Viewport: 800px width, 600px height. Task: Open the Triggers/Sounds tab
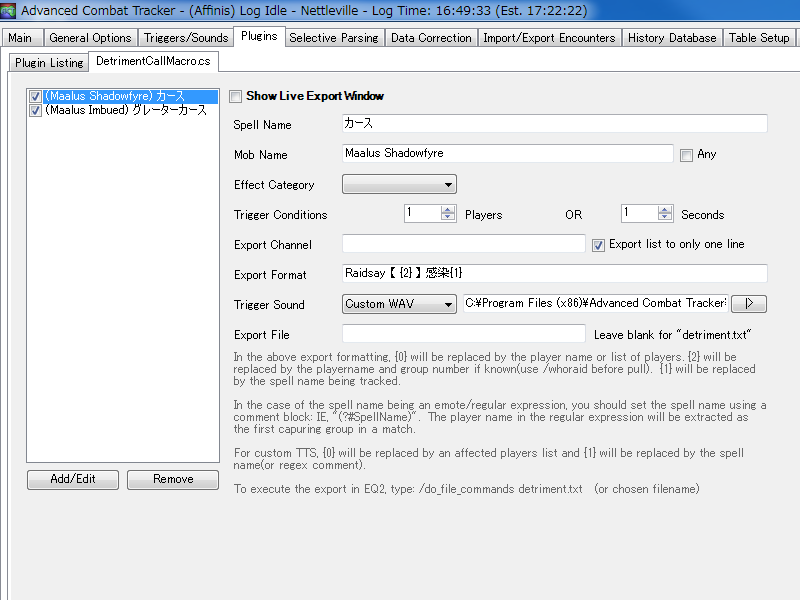186,38
